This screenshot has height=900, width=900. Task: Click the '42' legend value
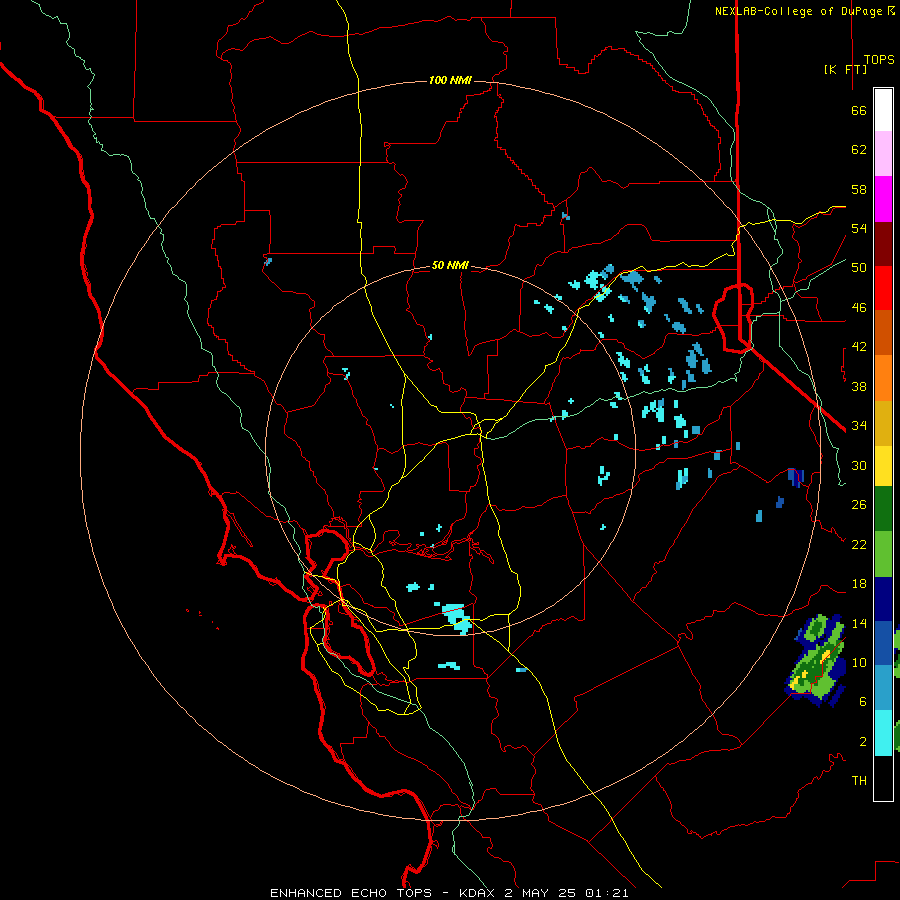859,347
